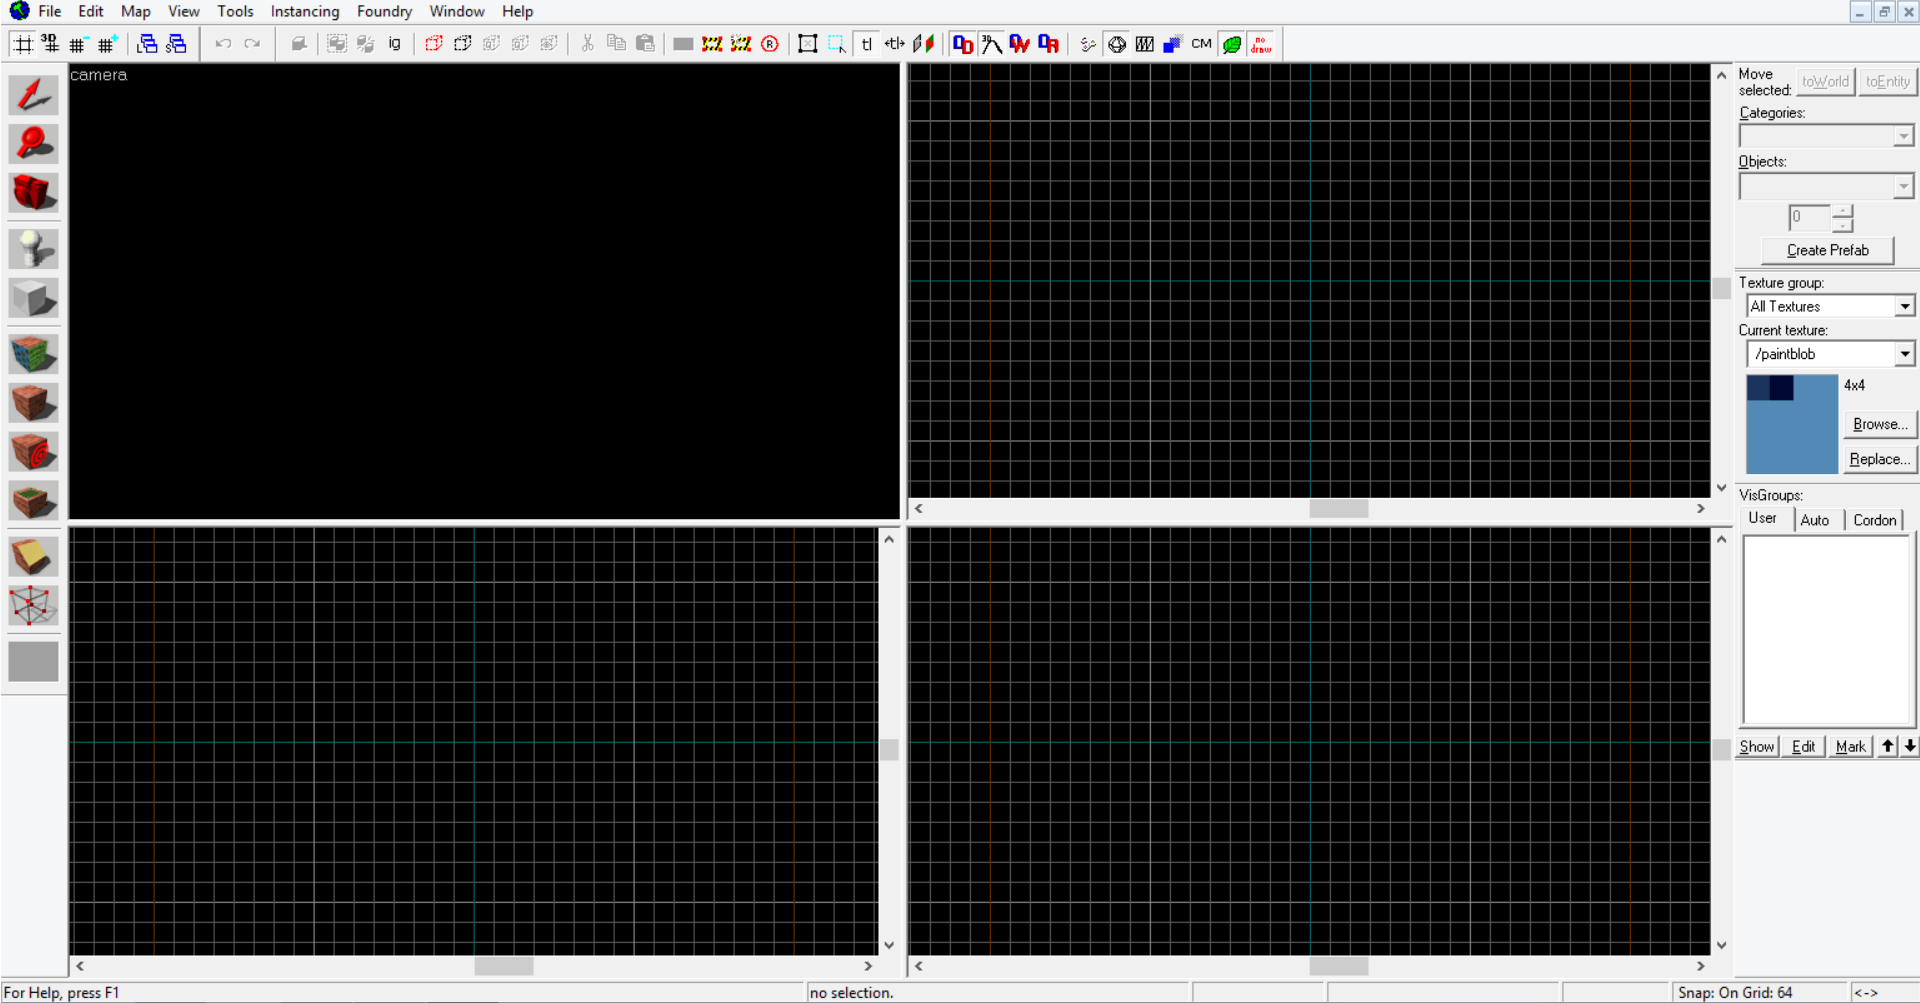1920x1003 pixels.
Task: Select the Vertex tool wireframe cube
Action: pyautogui.click(x=33, y=606)
